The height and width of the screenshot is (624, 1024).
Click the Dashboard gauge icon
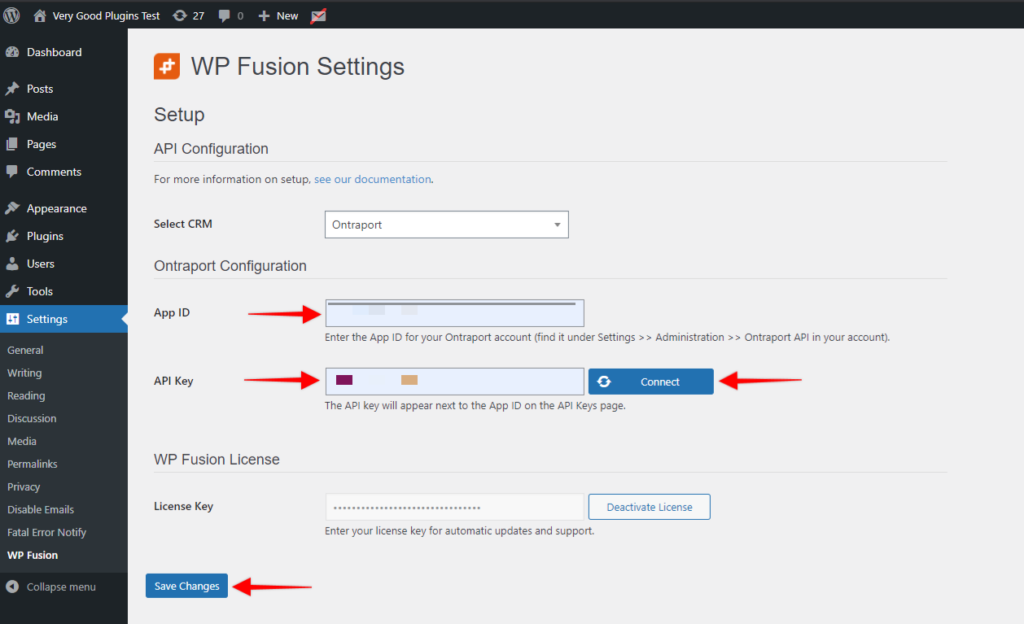[x=12, y=52]
